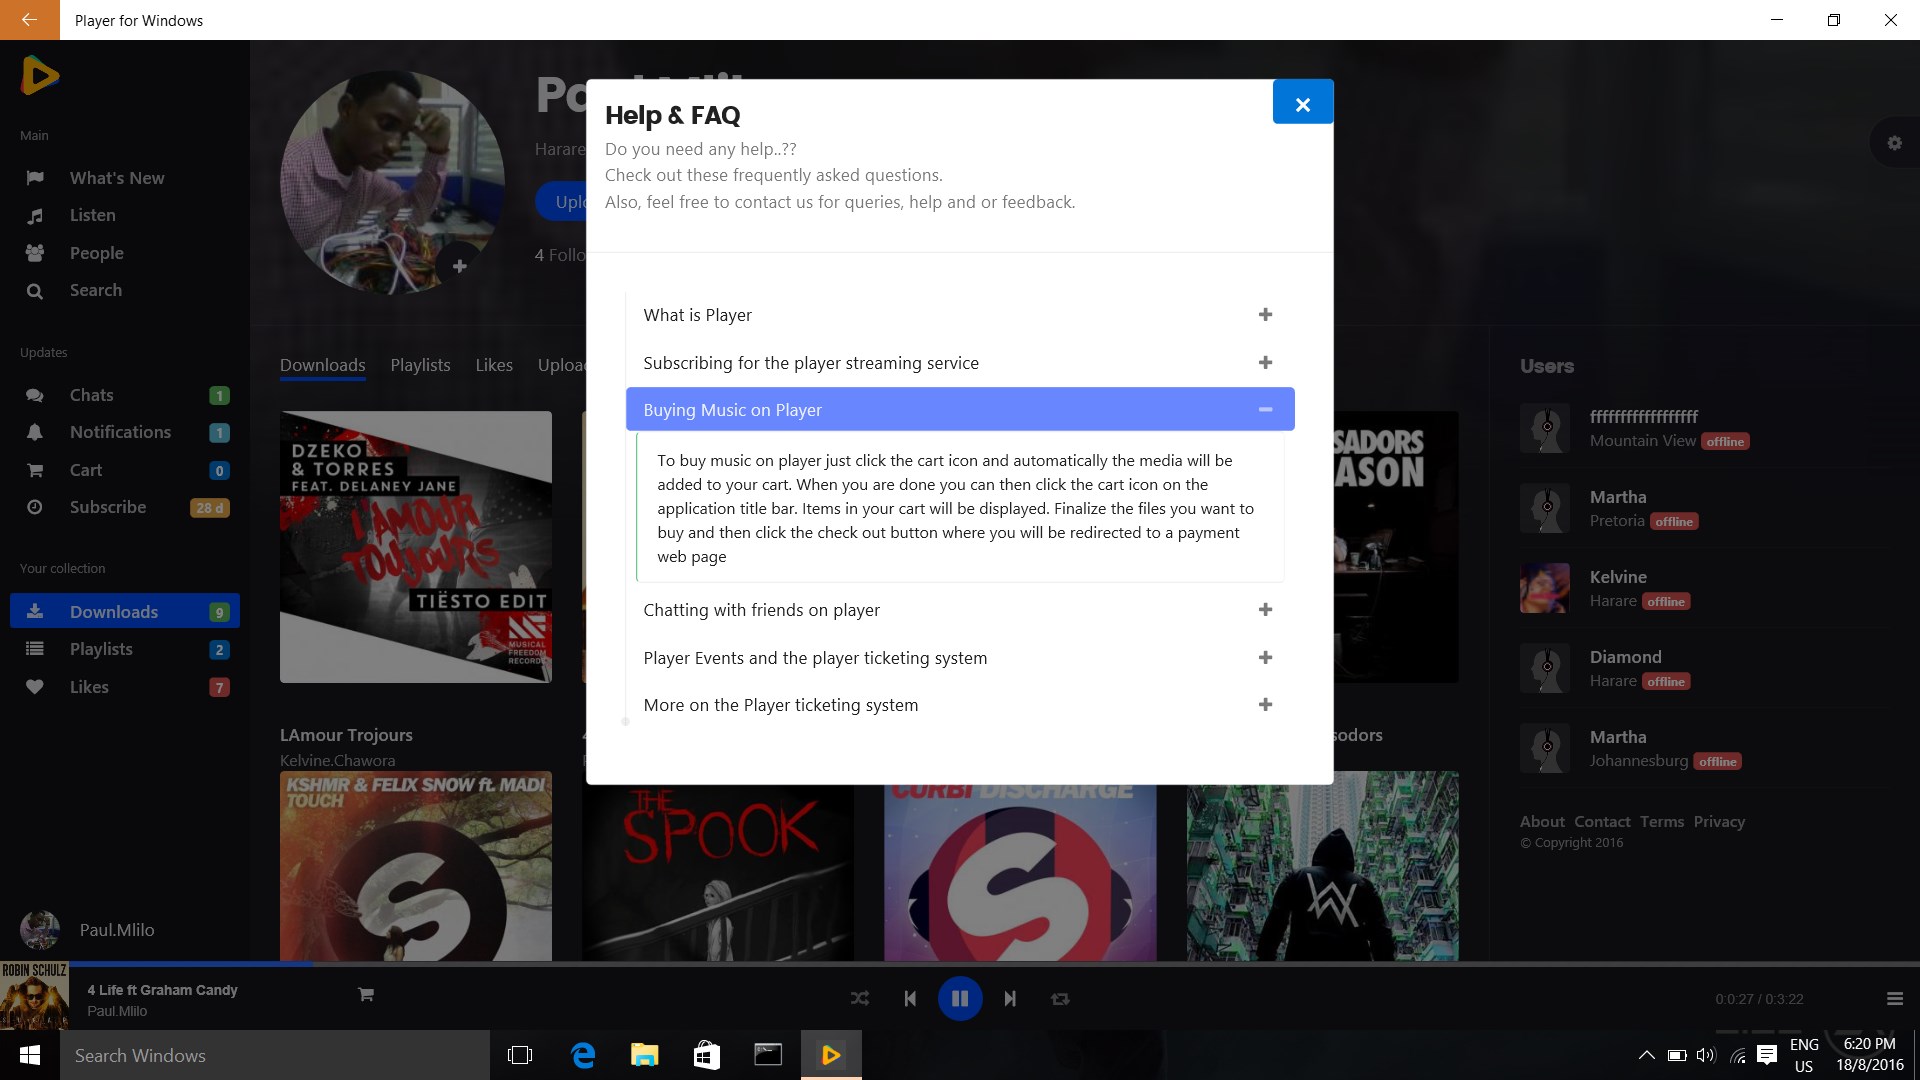Viewport: 1920px width, 1080px height.
Task: Open the Contact link in footer
Action: (x=1602, y=821)
